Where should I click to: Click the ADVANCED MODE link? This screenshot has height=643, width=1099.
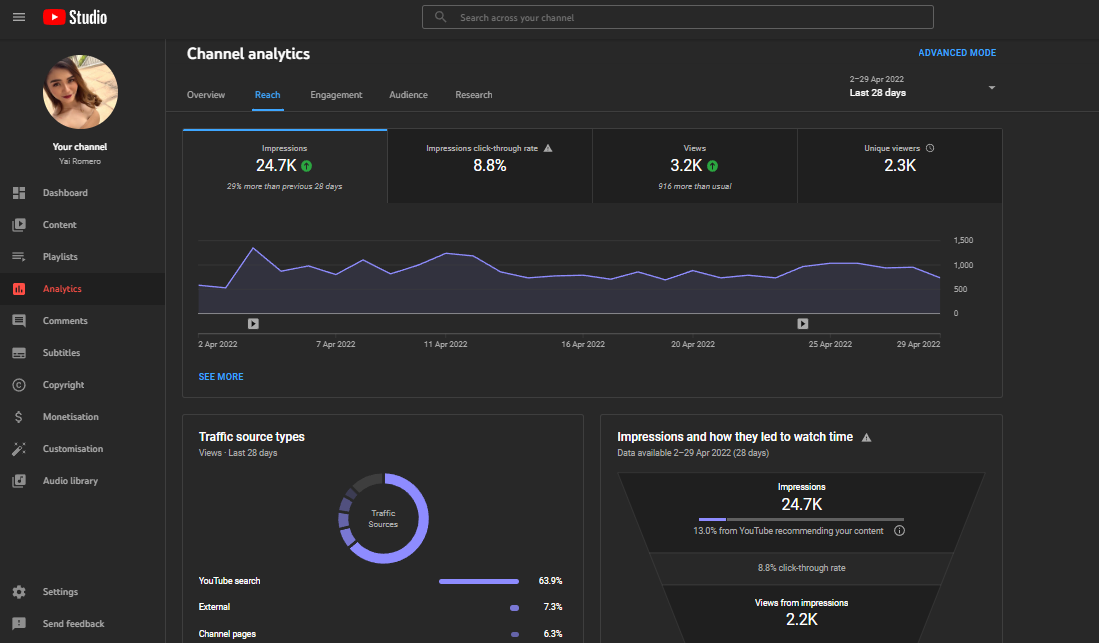click(957, 53)
